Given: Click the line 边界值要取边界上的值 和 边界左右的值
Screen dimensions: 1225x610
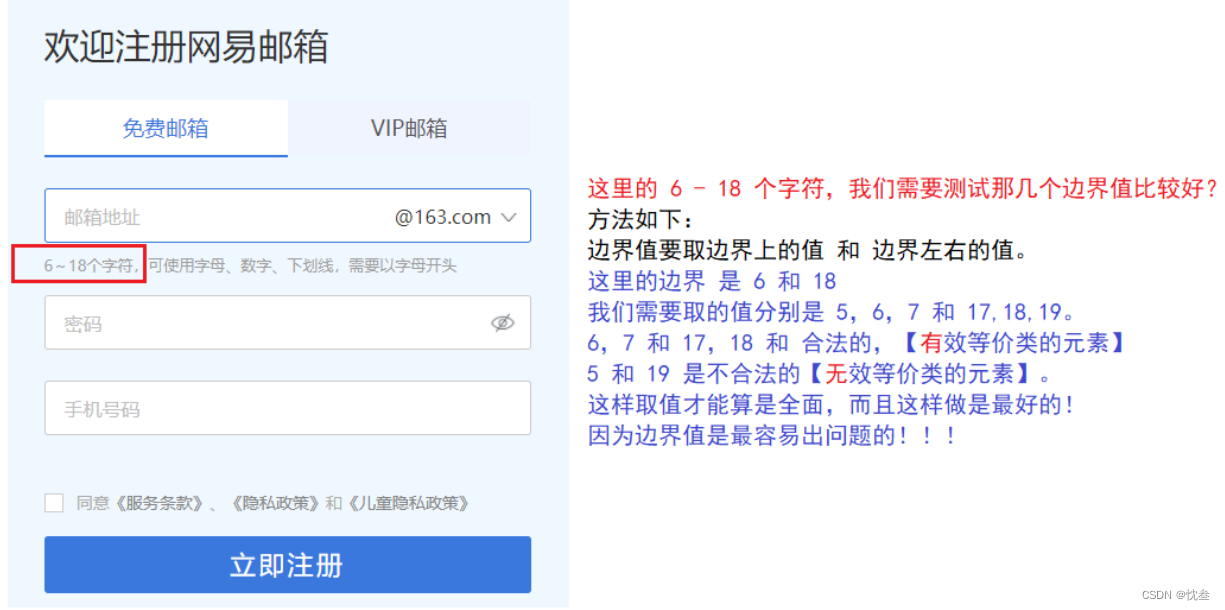Looking at the screenshot, I should 808,251.
